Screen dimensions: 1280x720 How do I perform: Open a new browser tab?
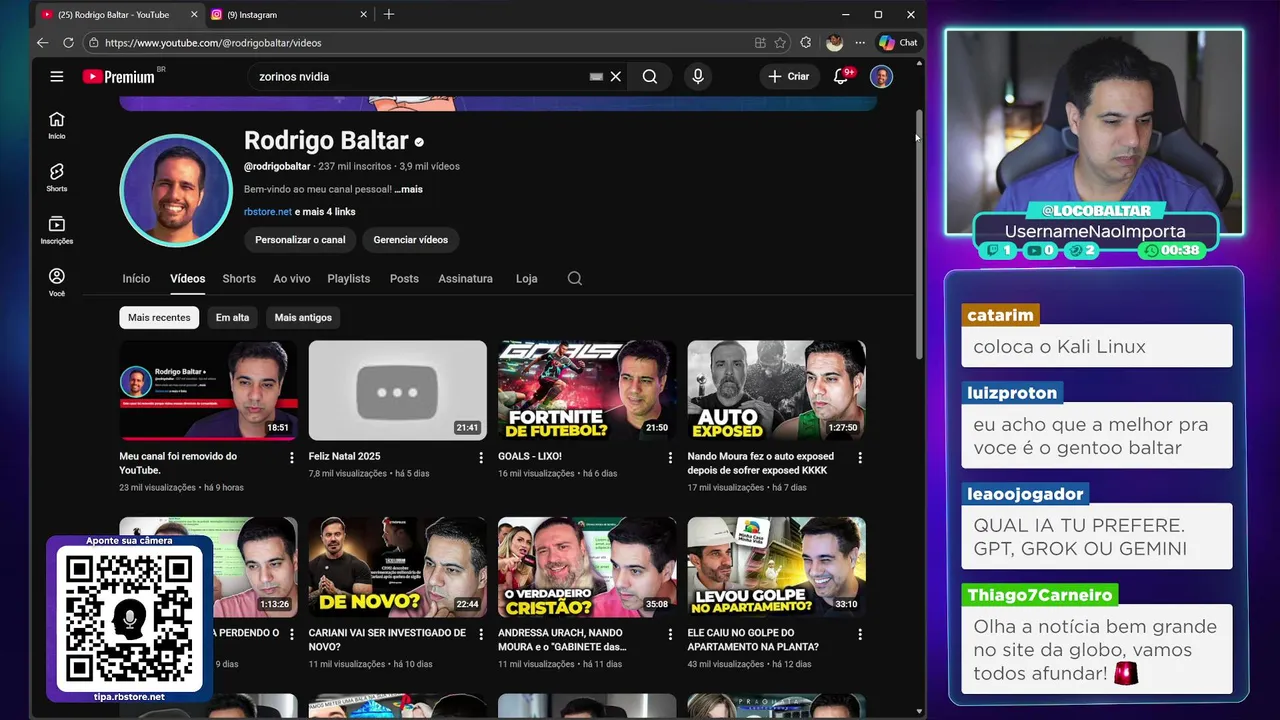(389, 14)
